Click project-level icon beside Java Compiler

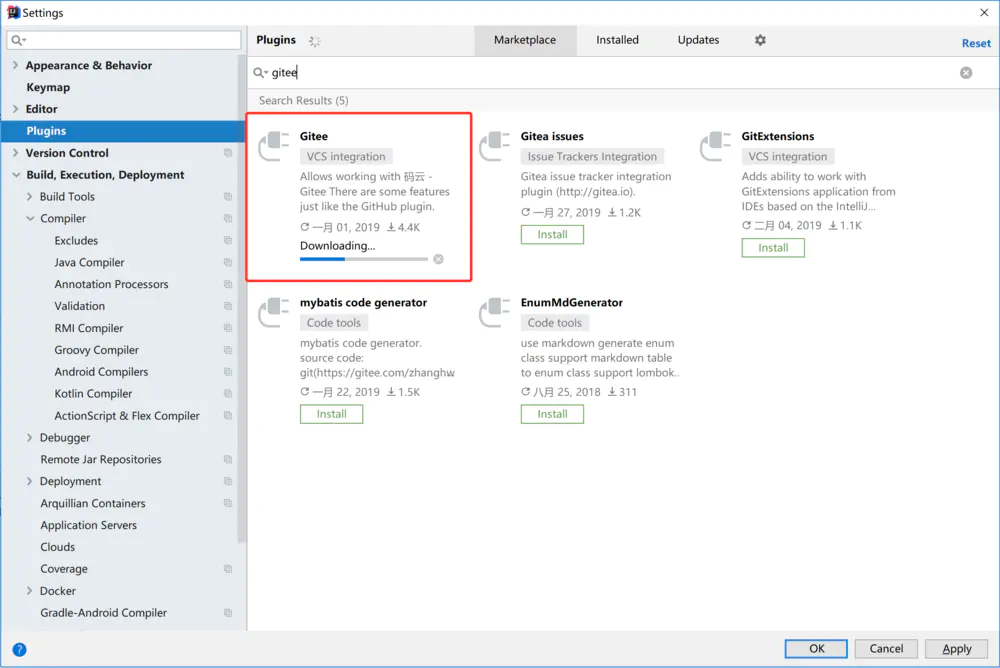click(228, 262)
